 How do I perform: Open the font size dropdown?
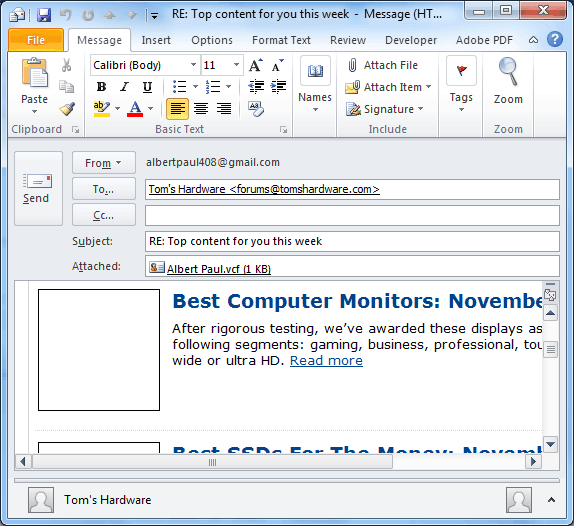coord(236,65)
